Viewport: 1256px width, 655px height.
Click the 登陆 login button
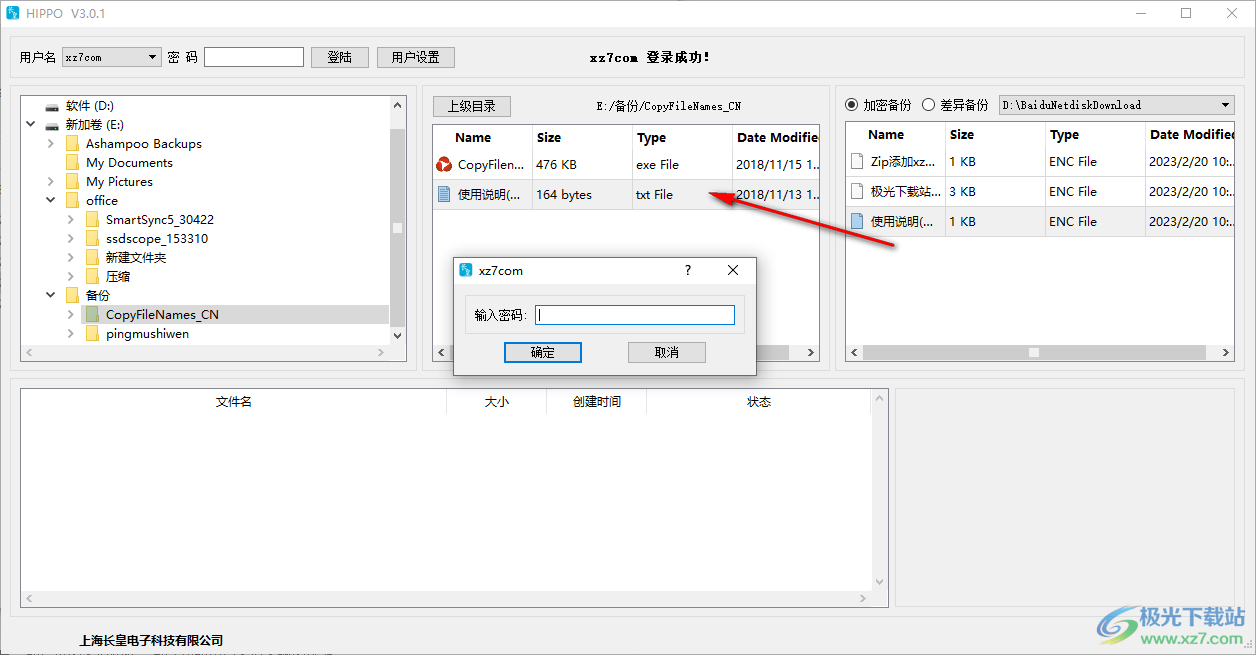click(x=340, y=58)
